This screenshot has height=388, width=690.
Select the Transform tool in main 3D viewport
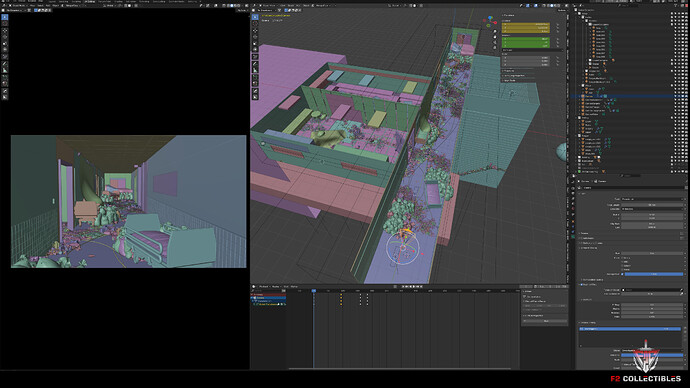pyautogui.click(x=255, y=50)
